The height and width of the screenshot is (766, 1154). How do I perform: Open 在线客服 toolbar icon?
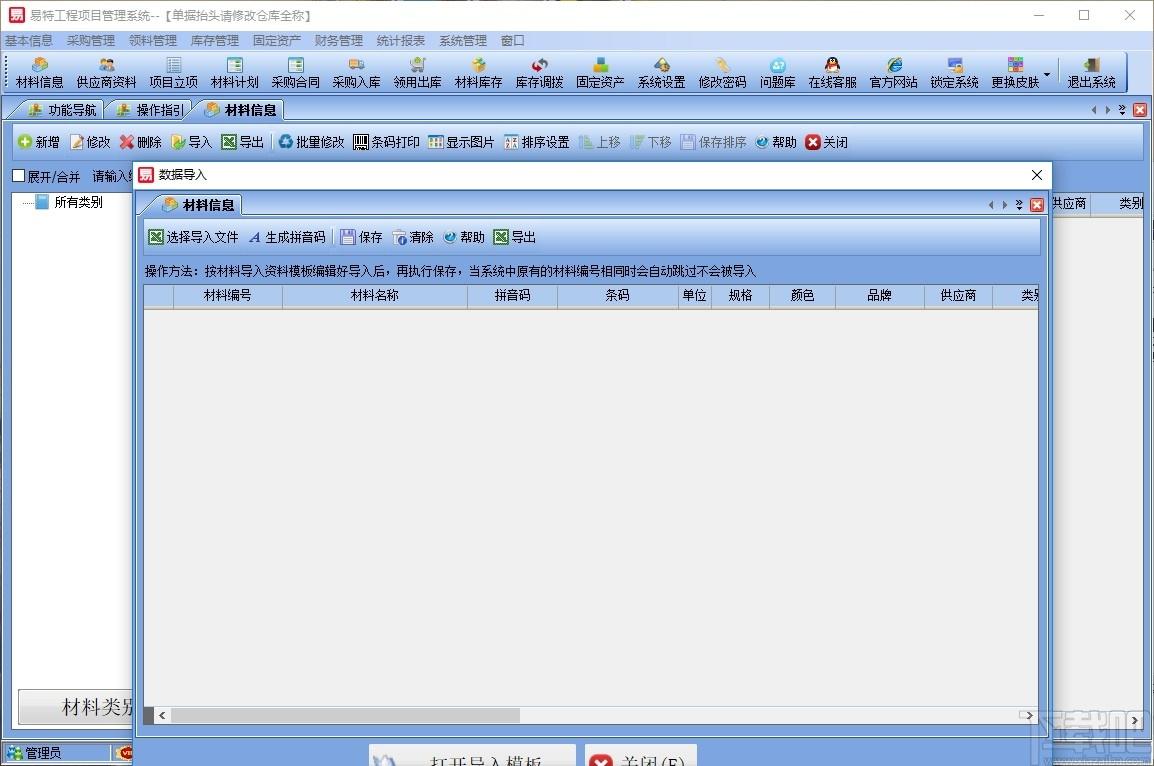832,73
